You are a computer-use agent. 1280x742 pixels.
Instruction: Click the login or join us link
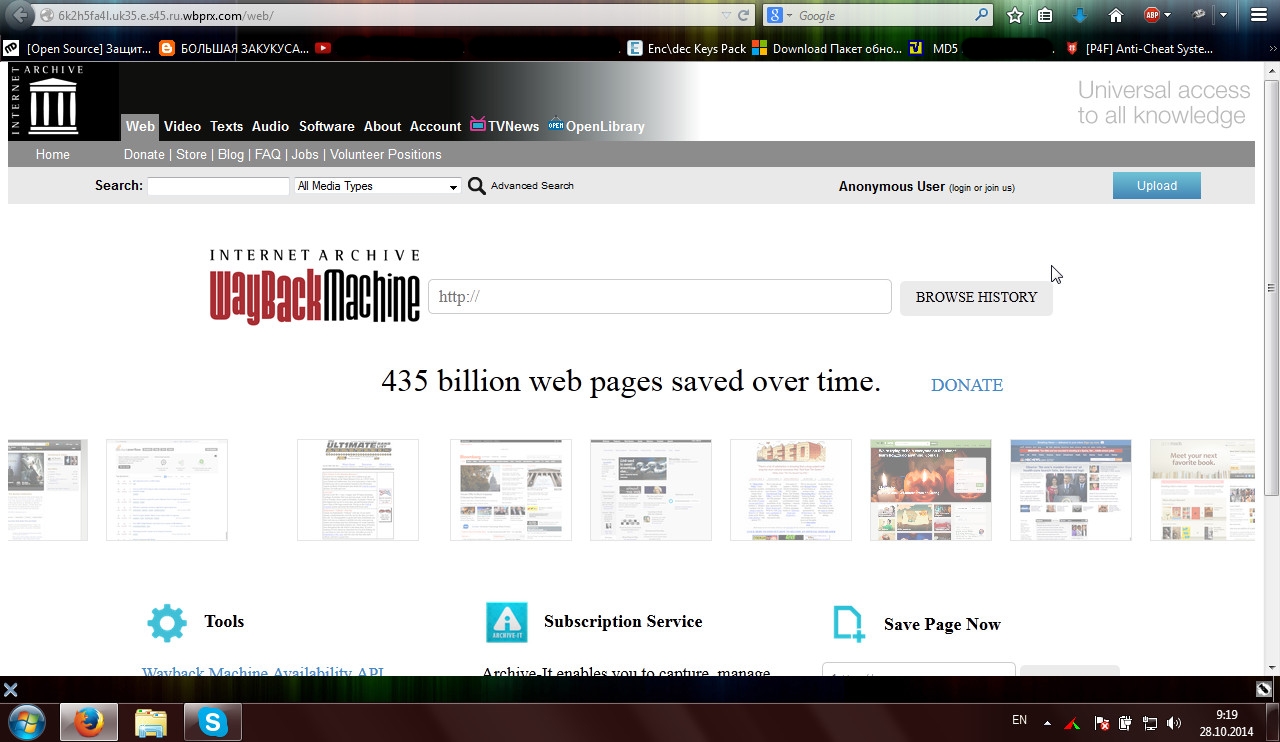click(x=982, y=188)
